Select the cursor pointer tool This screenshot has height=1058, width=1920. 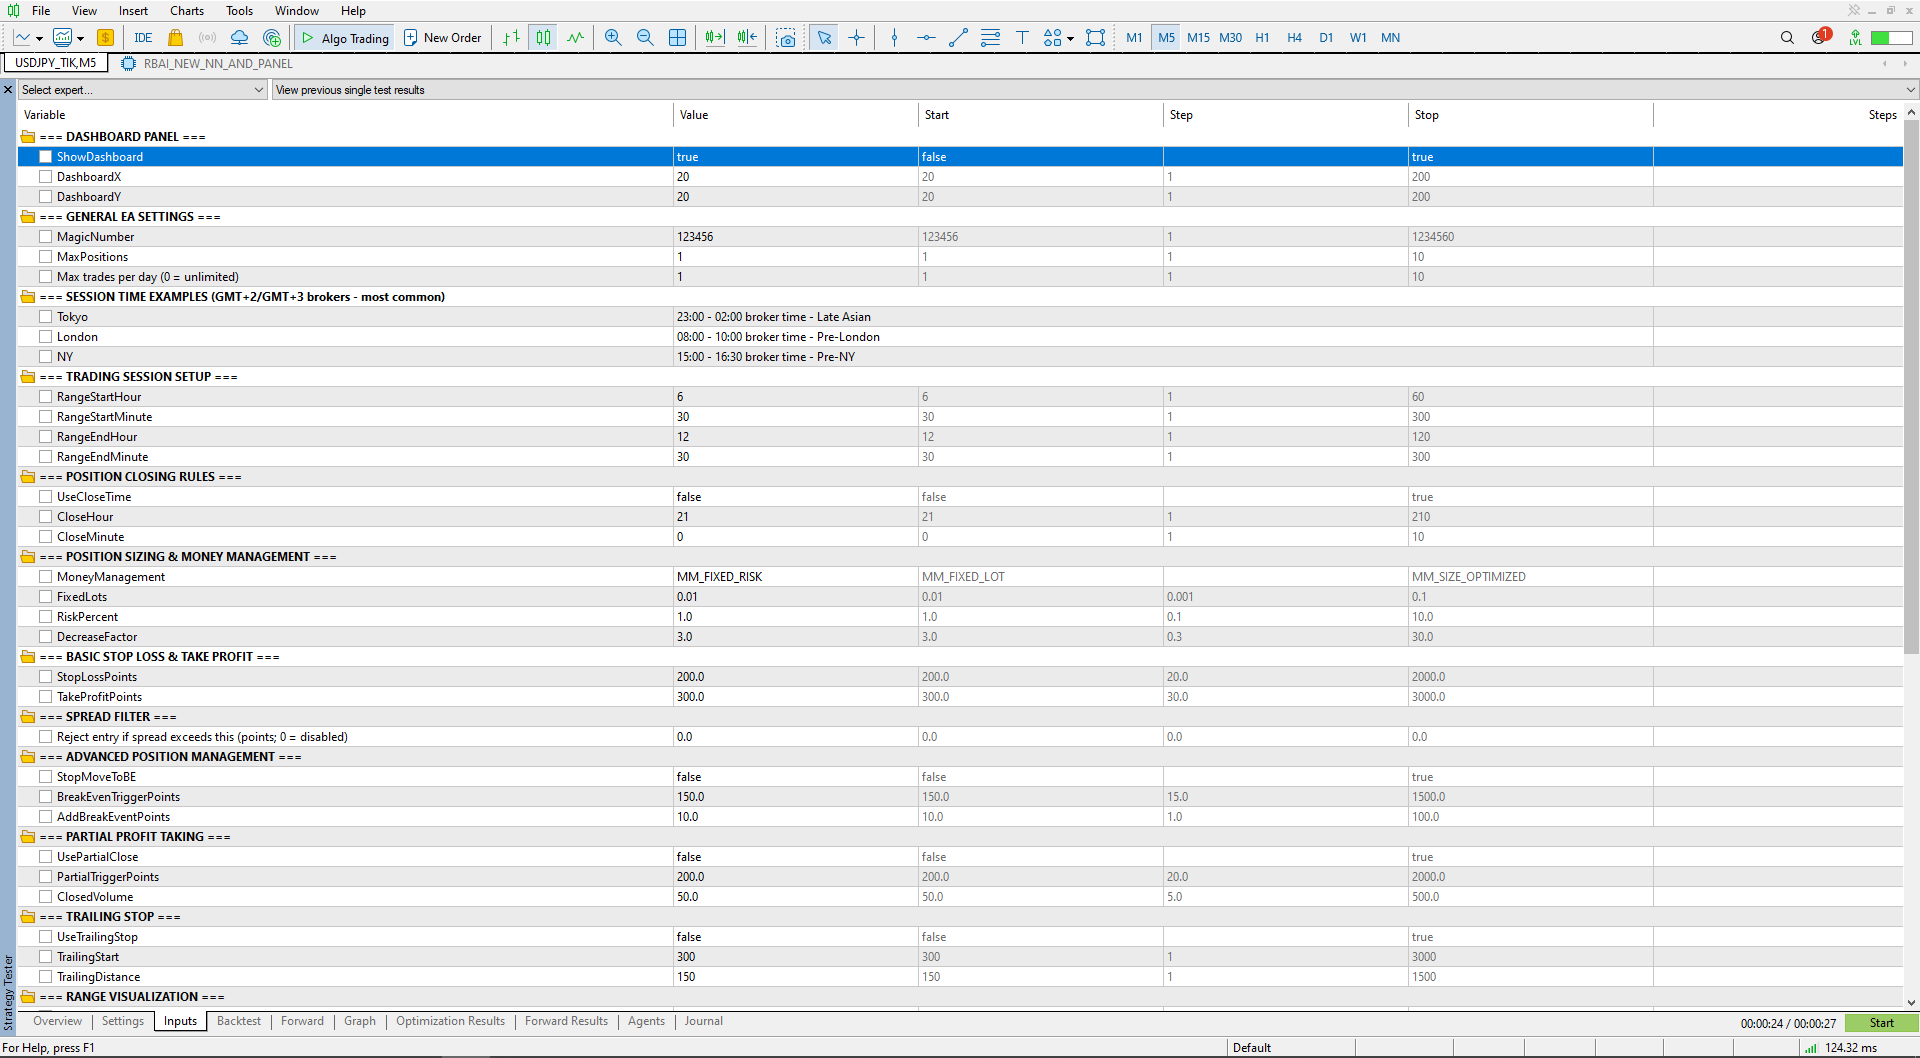[824, 38]
